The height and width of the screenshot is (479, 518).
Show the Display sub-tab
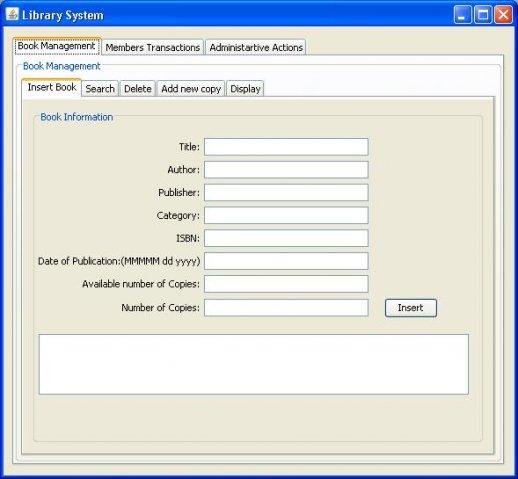[x=245, y=89]
